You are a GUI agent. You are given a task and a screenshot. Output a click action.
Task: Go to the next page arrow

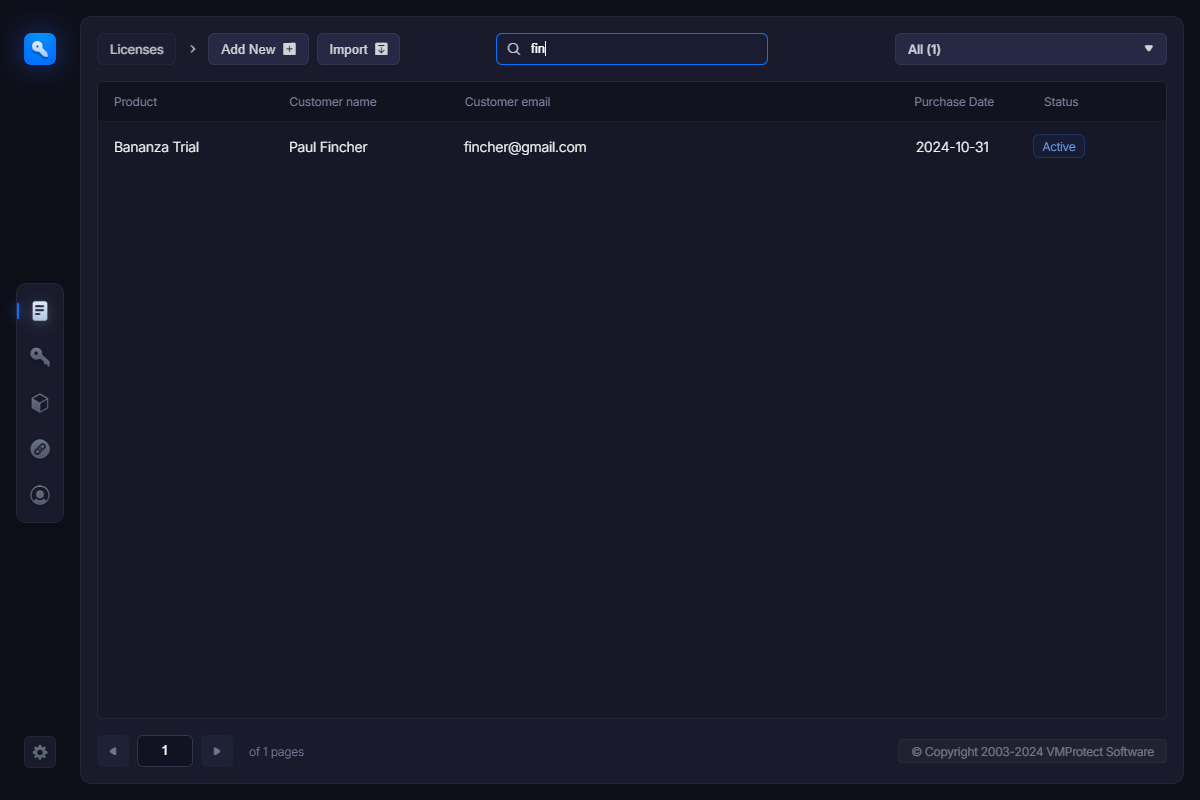[x=217, y=751]
